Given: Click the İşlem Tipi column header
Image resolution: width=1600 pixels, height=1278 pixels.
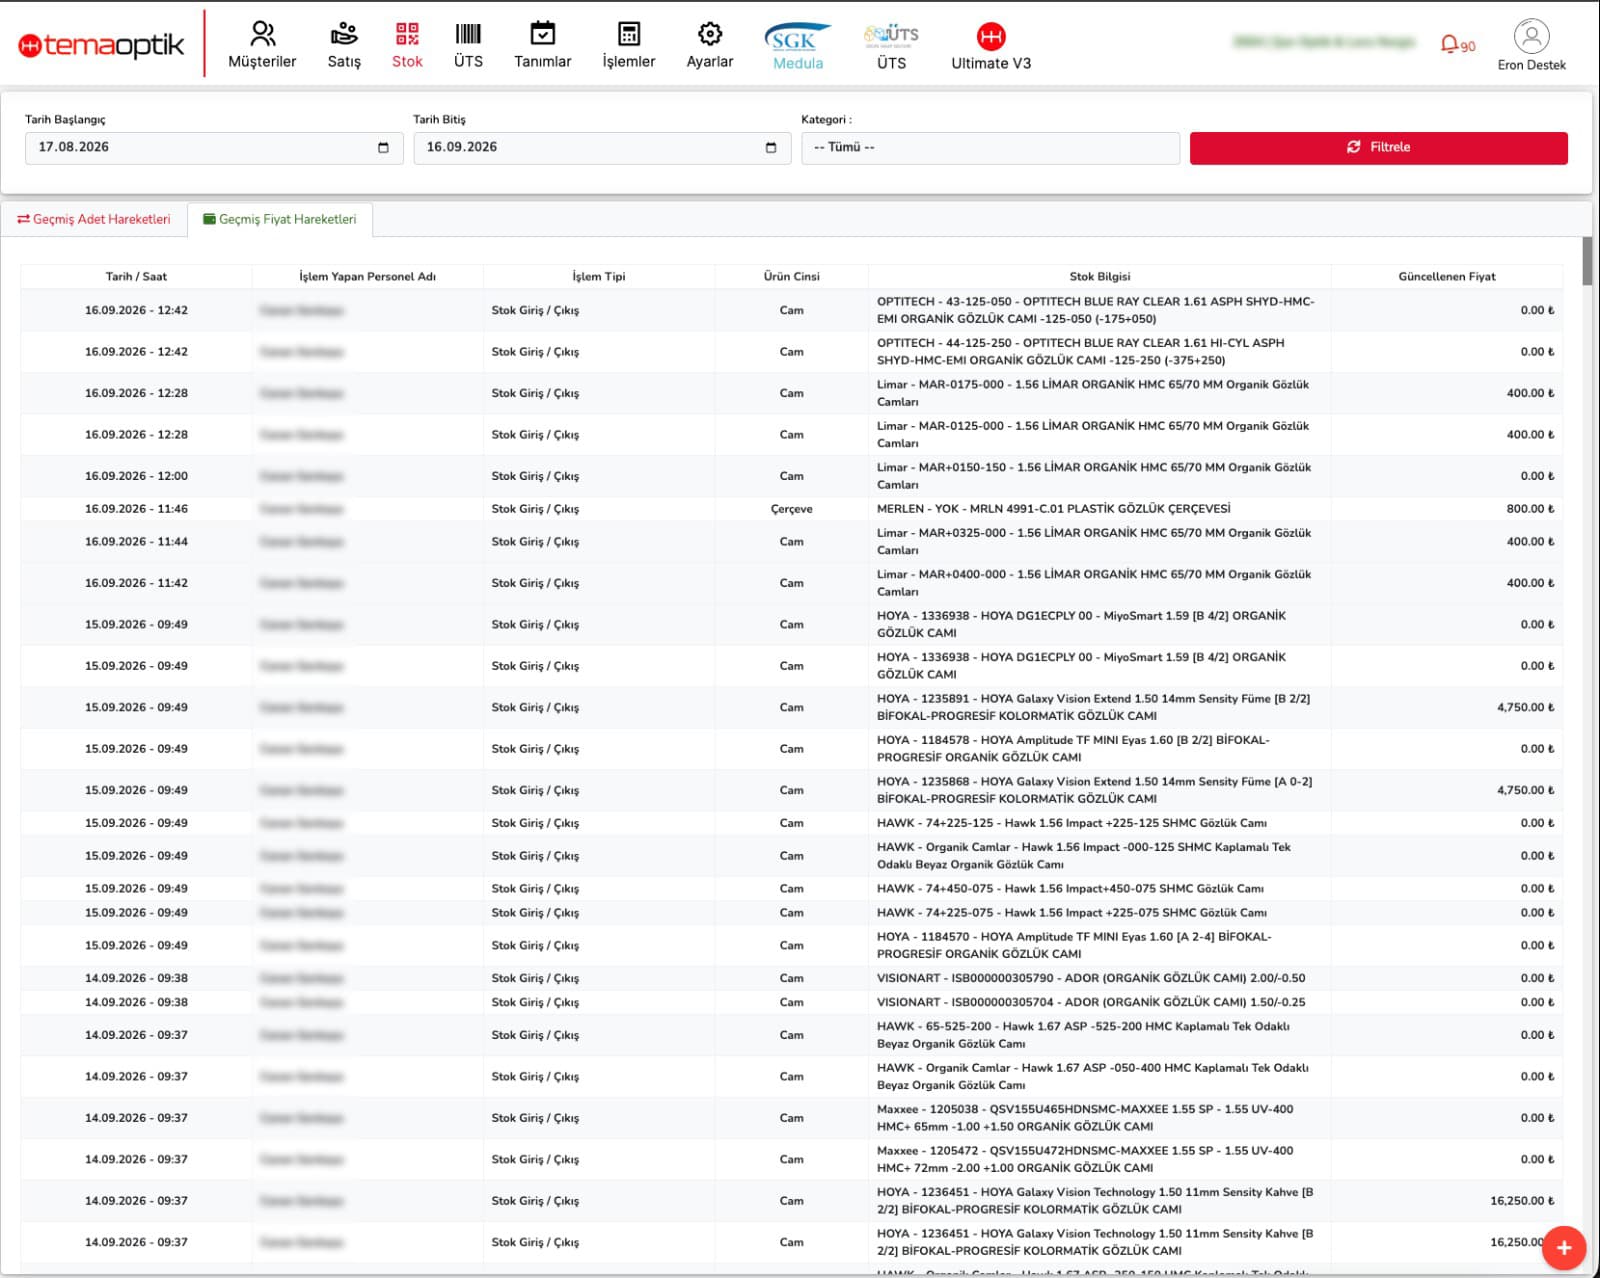Looking at the screenshot, I should [598, 276].
